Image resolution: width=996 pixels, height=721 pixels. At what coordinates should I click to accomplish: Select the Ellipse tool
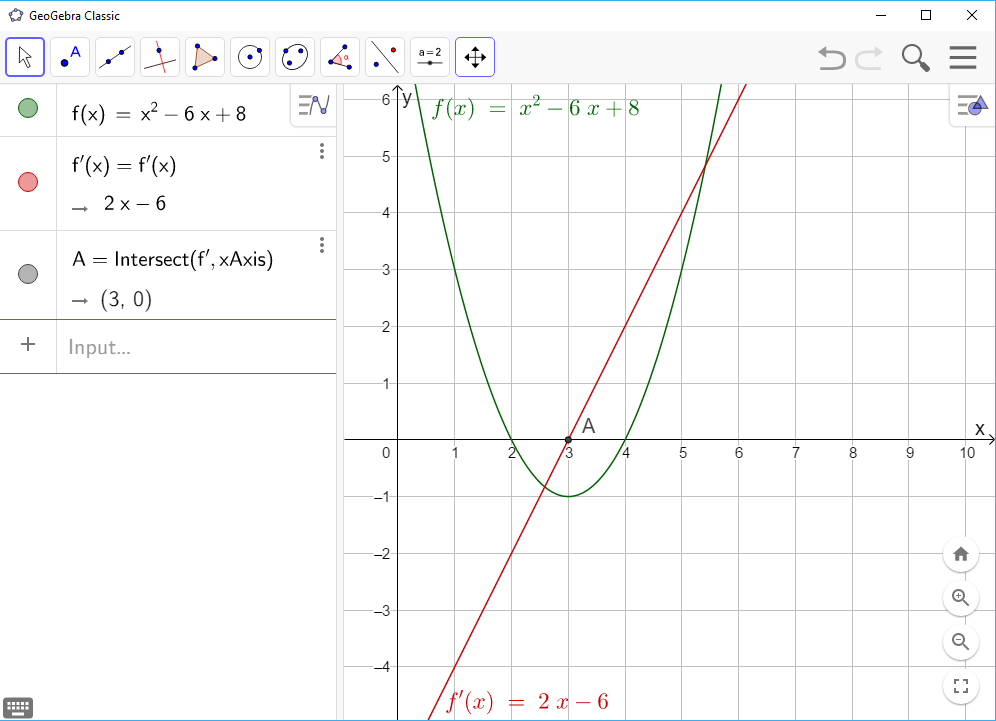(295, 57)
